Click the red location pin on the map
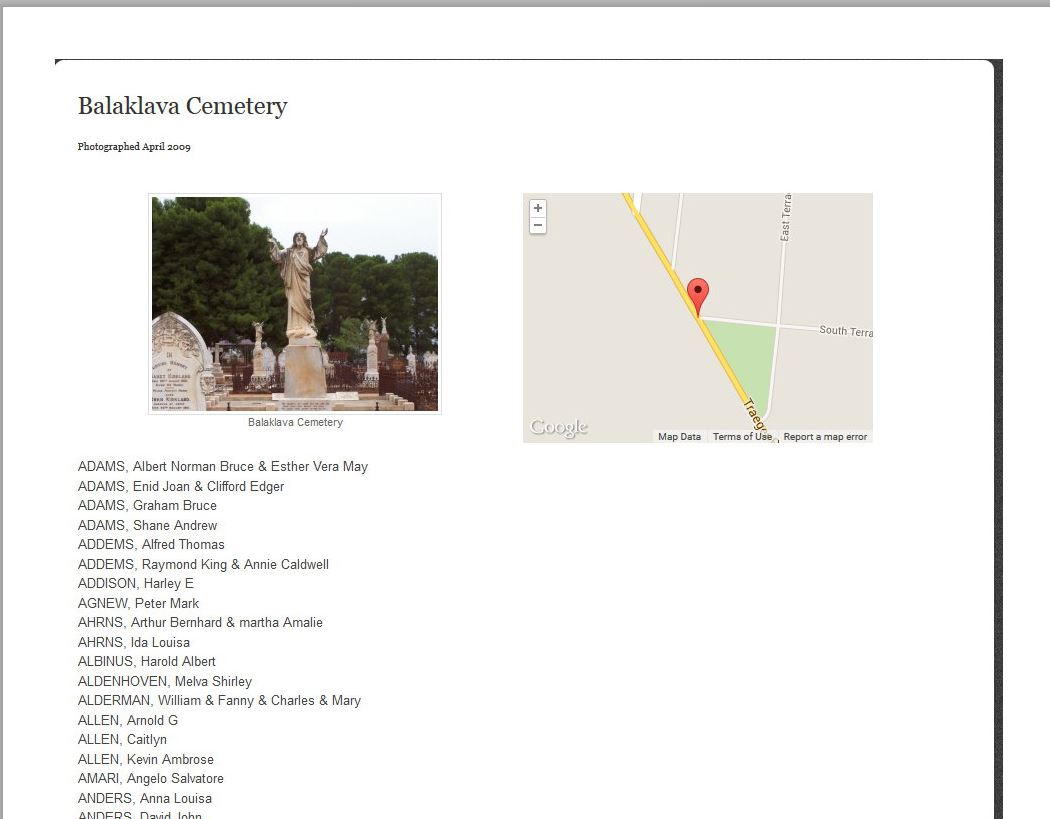 (x=698, y=297)
